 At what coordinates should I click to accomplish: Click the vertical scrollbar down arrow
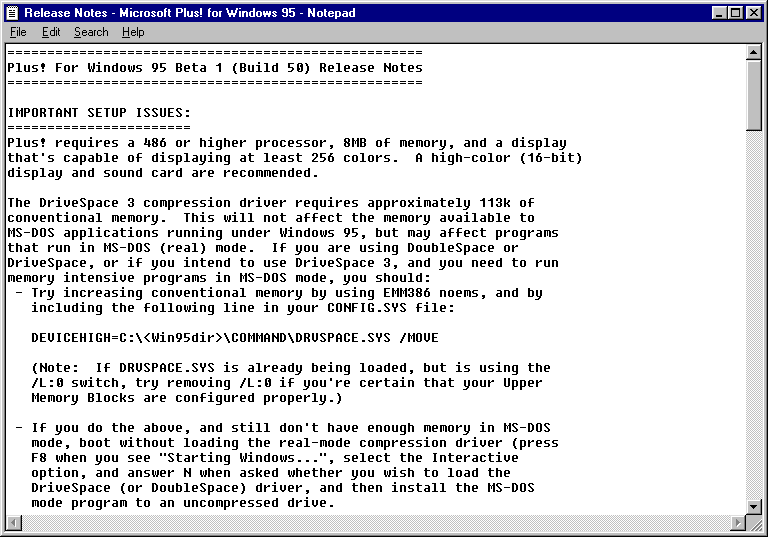(x=753, y=507)
